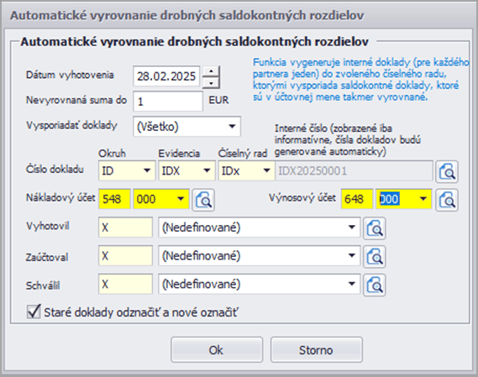
Task: Open Okruh dropdown with ID value
Action: point(127,171)
